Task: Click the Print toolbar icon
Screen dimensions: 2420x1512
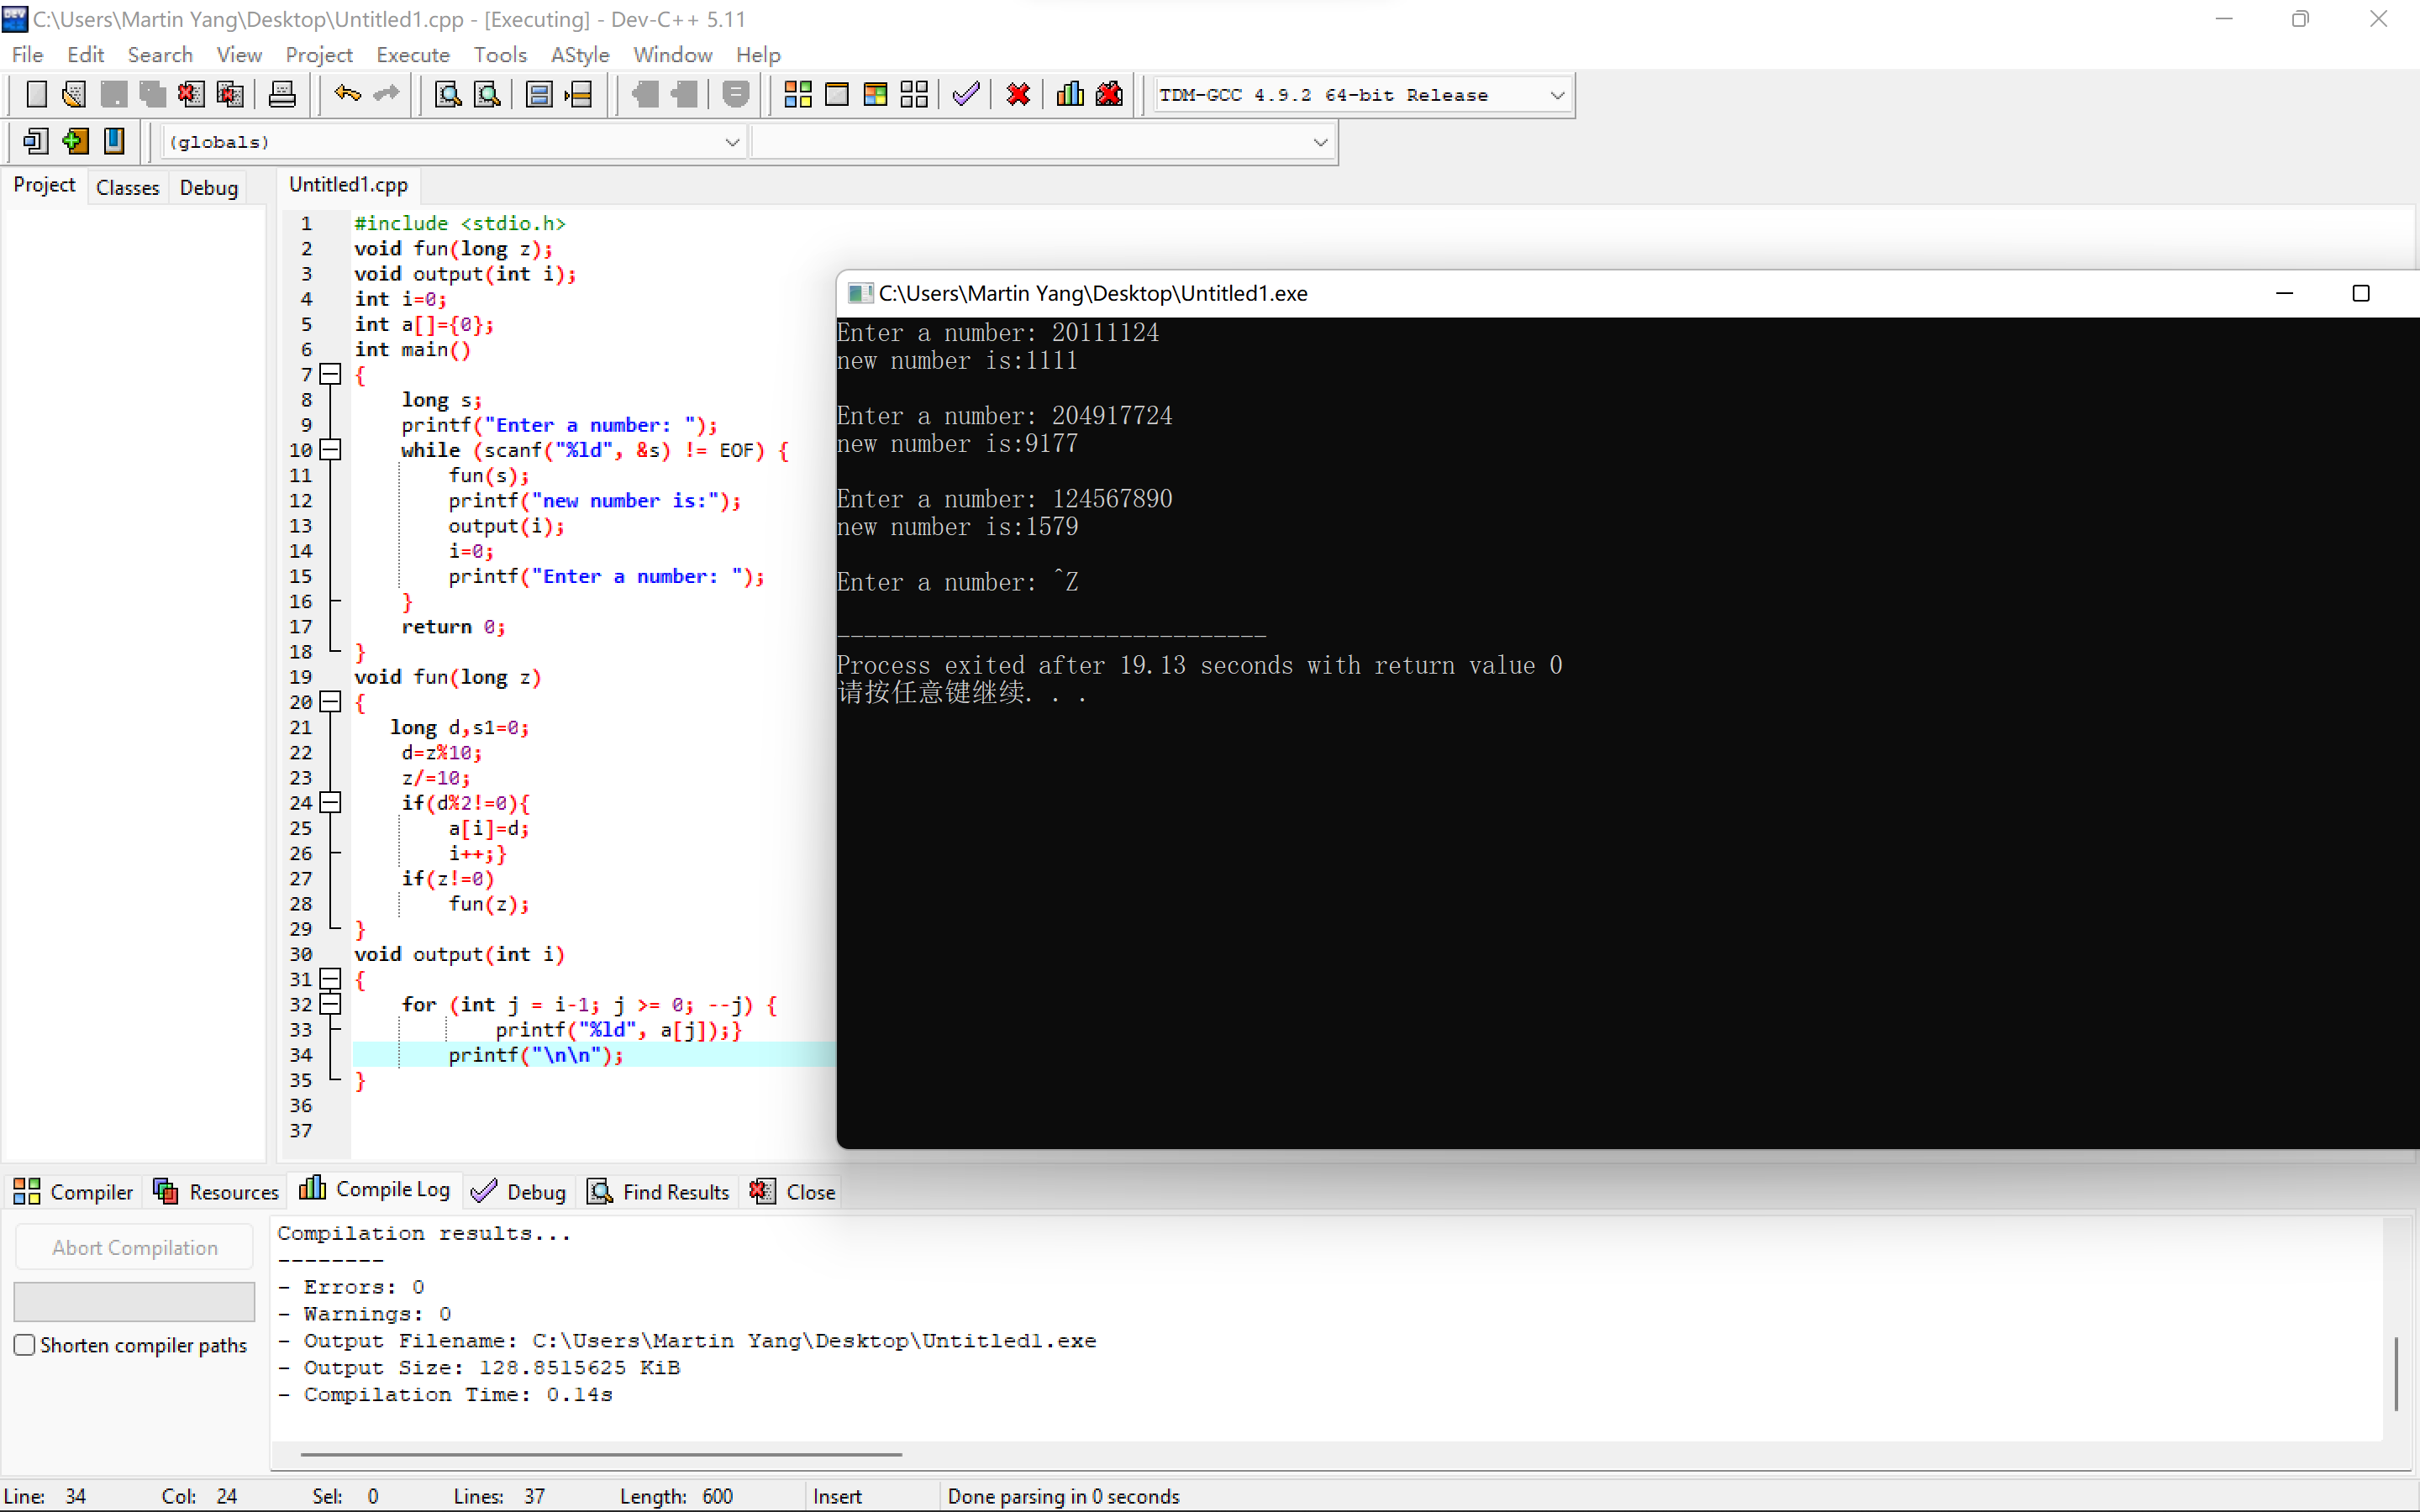Action: click(x=282, y=95)
